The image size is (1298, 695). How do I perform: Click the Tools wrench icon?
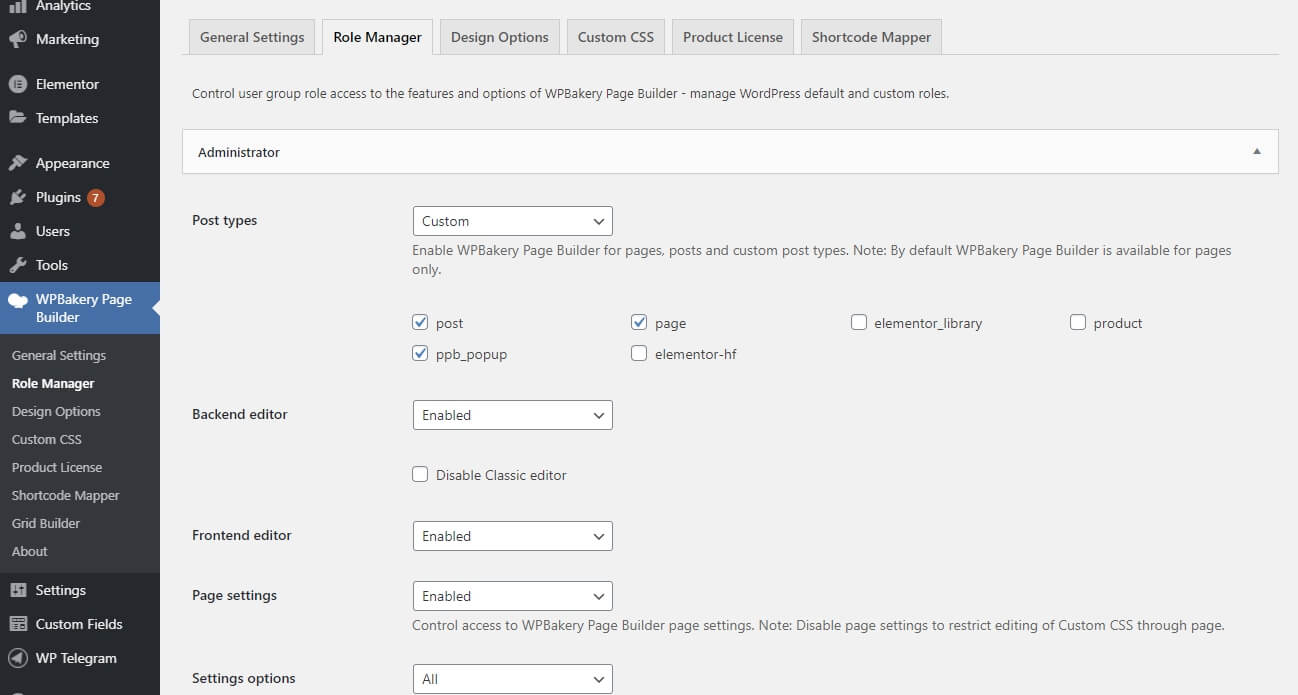click(x=18, y=265)
